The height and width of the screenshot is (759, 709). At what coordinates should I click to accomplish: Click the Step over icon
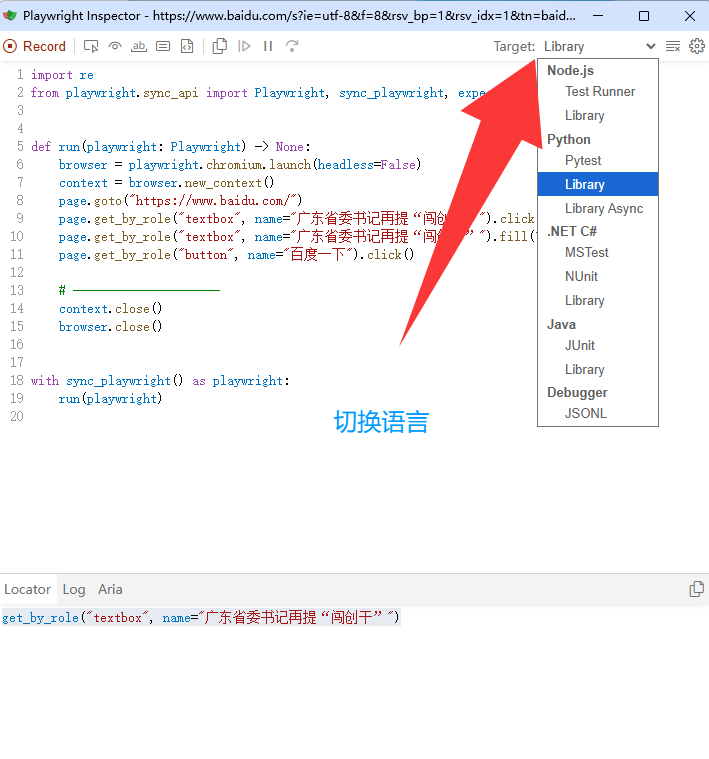click(x=292, y=46)
